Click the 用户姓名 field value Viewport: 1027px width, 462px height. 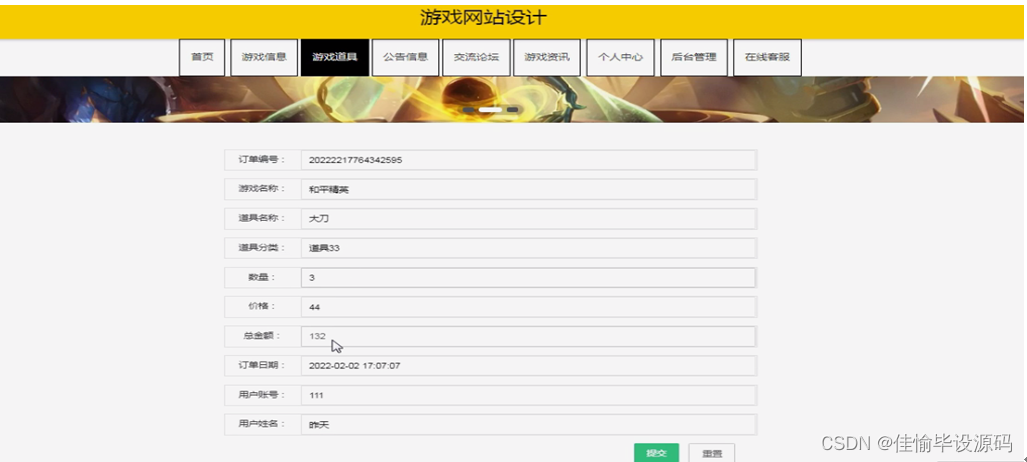529,425
